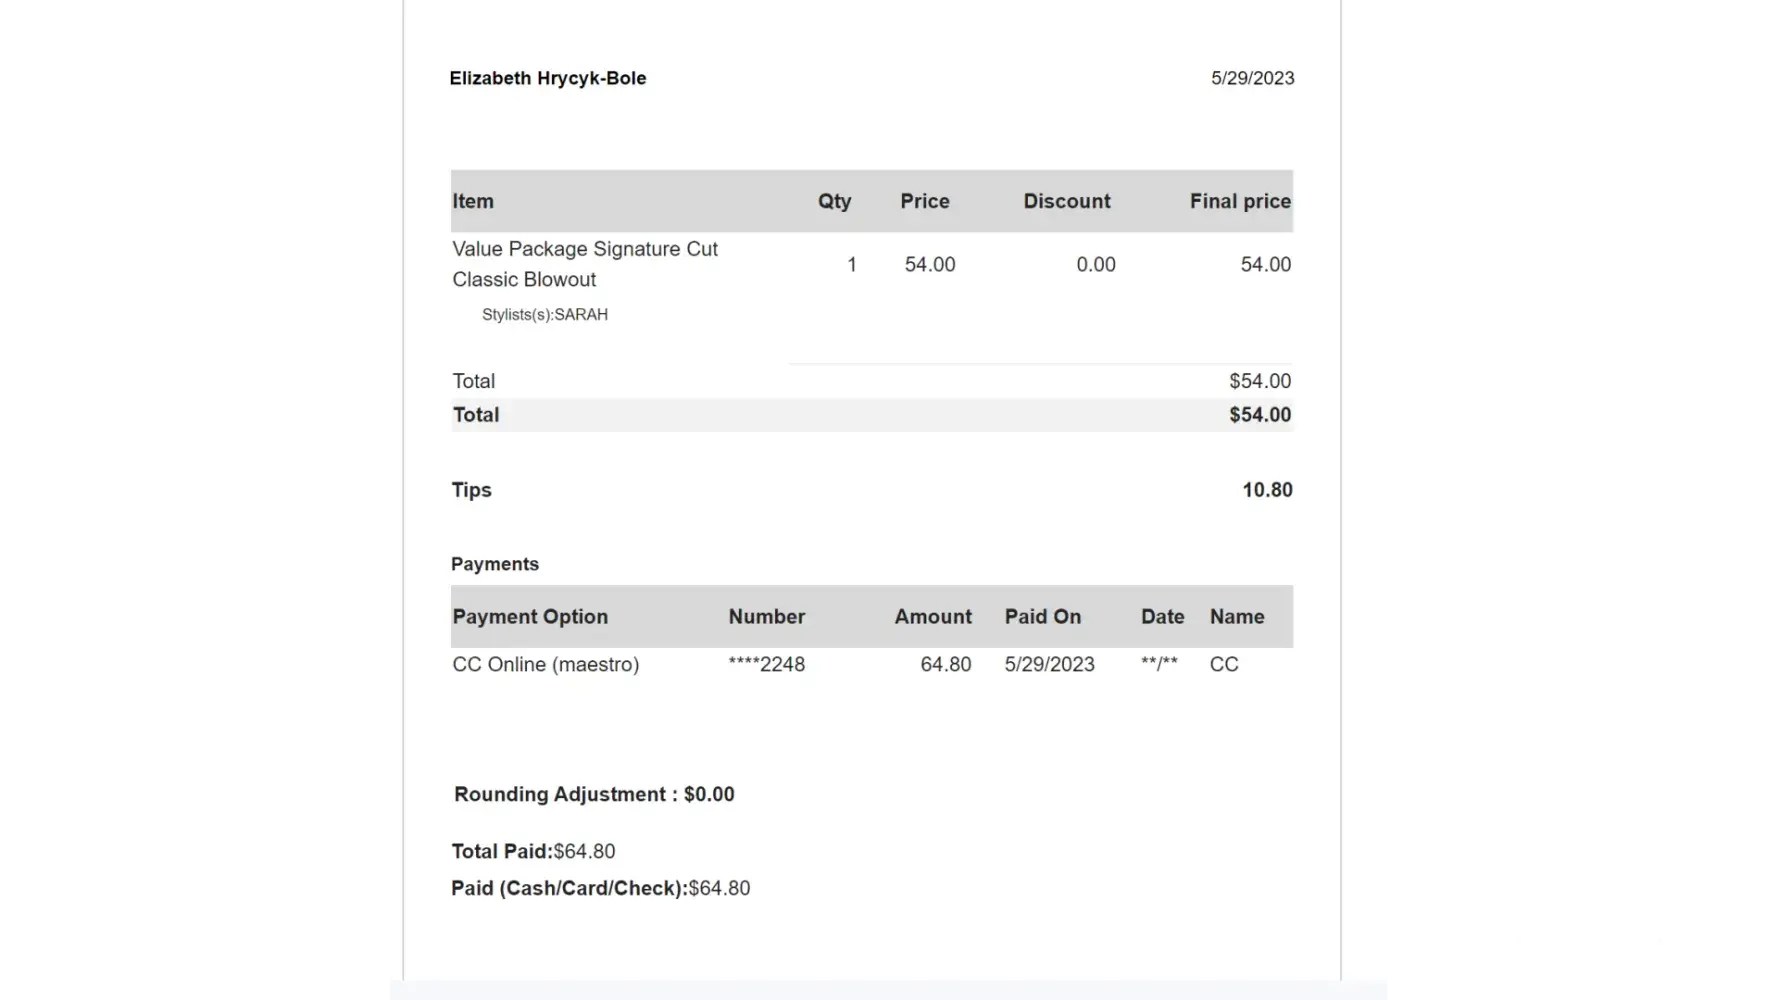Select the Final price column header
Viewport: 1778px width, 1000px height.
point(1240,201)
